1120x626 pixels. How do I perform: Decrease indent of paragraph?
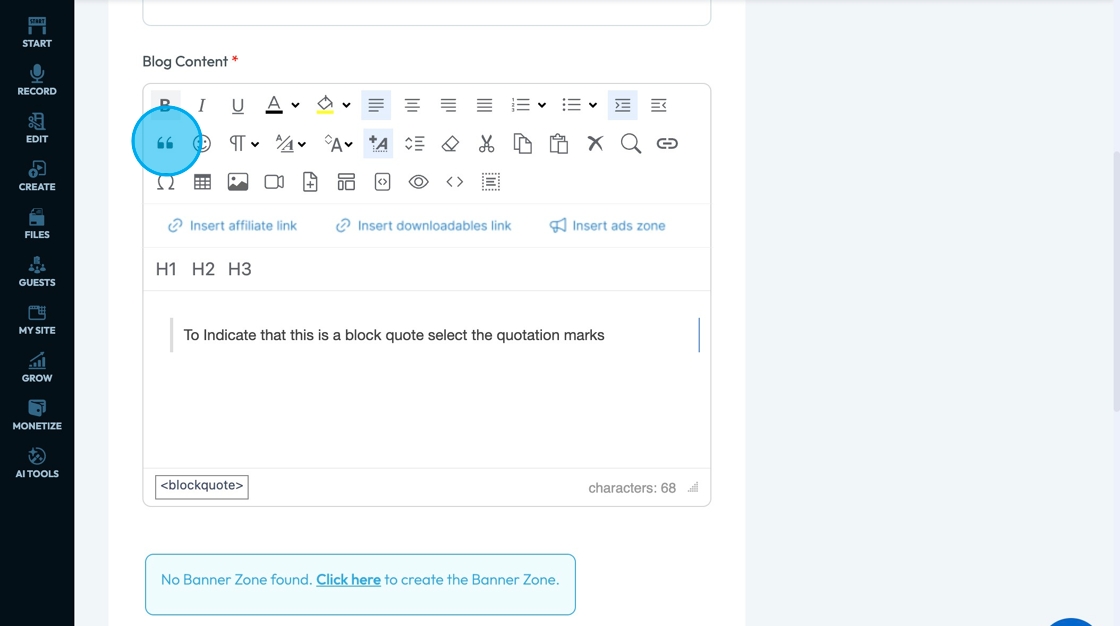click(x=659, y=105)
